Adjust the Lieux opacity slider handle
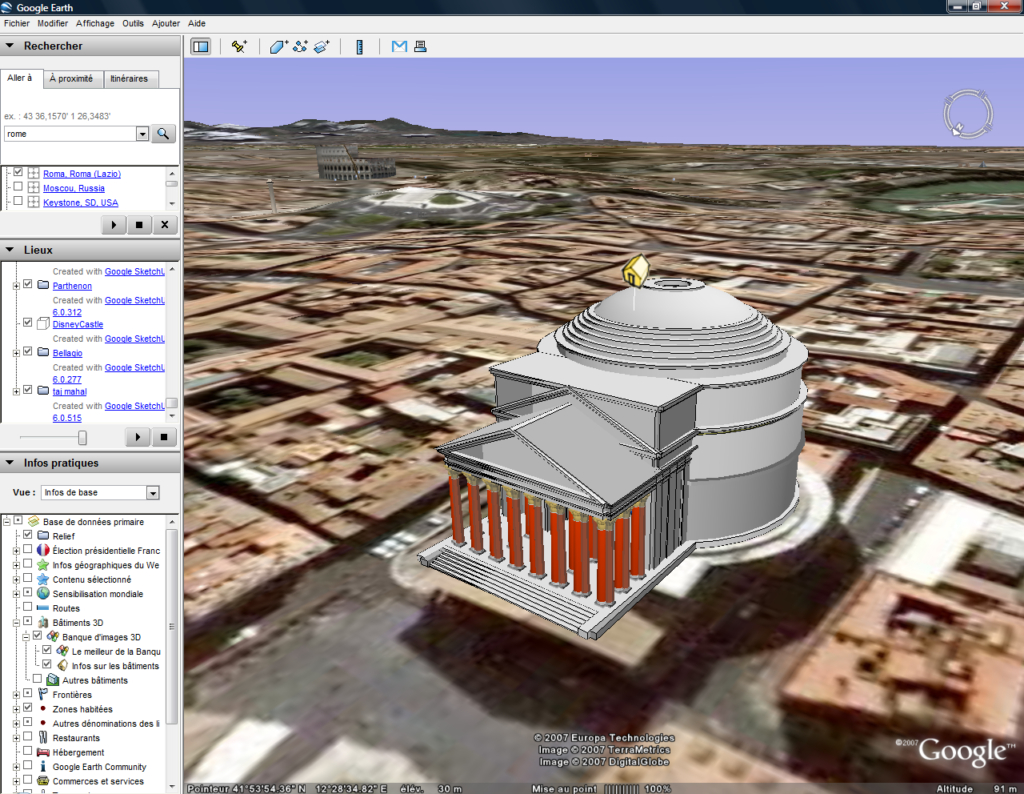 pyautogui.click(x=82, y=437)
